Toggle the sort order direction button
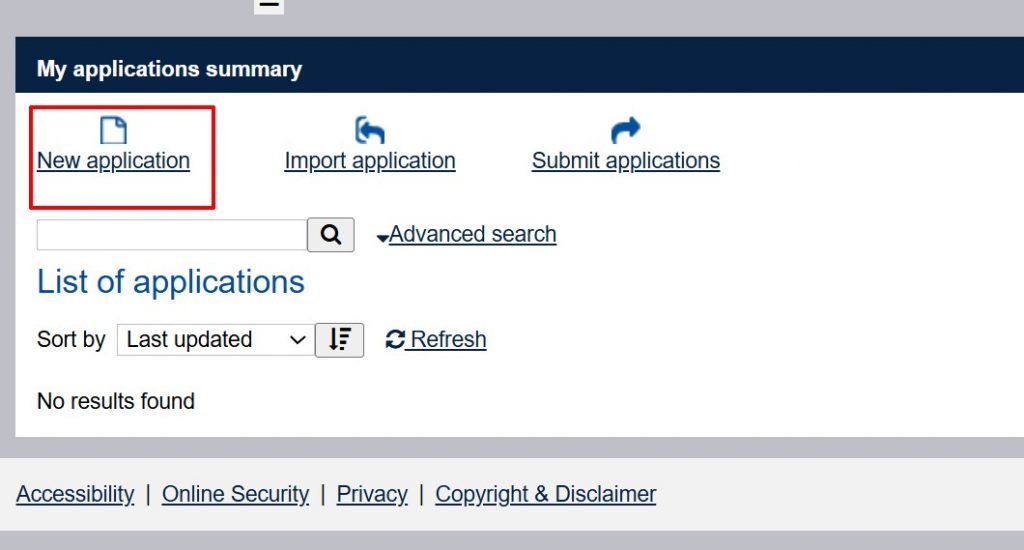Image resolution: width=1024 pixels, height=550 pixels. pos(340,340)
